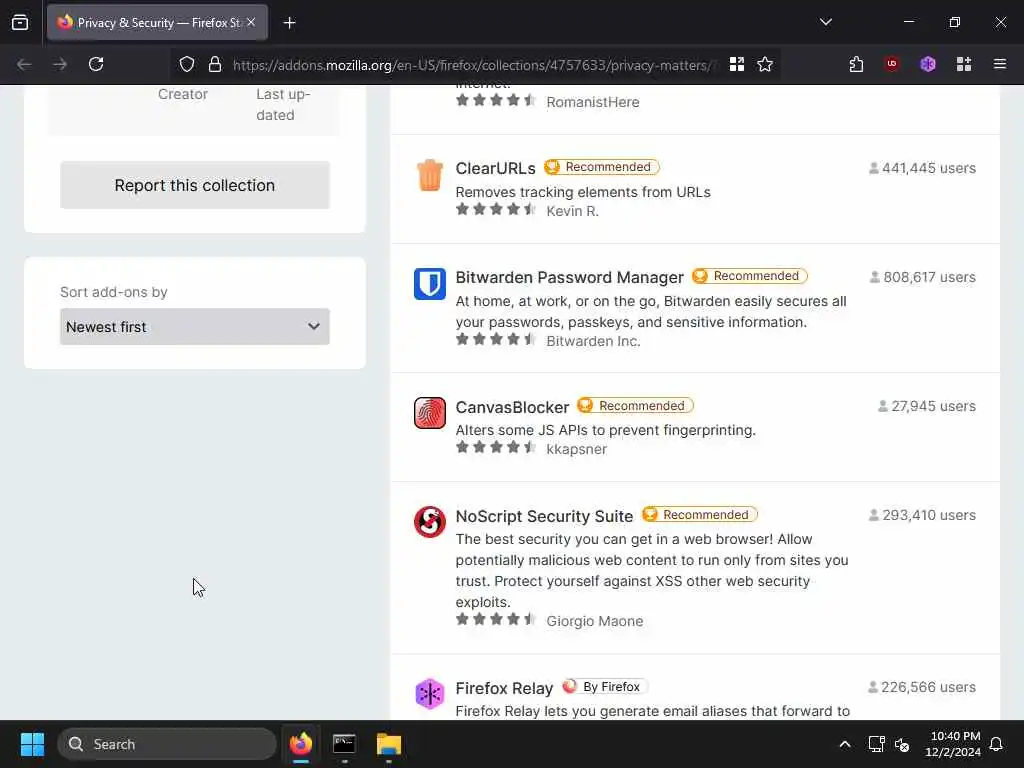
Task: Click author name Kevin R.
Action: 572,211
